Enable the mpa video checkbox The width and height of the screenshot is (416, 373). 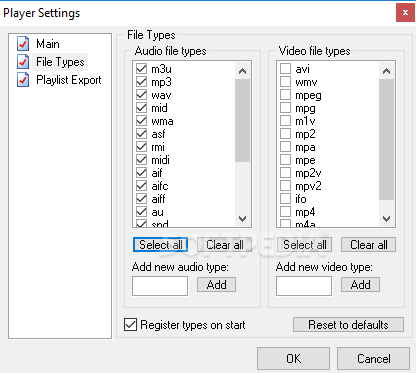(286, 147)
